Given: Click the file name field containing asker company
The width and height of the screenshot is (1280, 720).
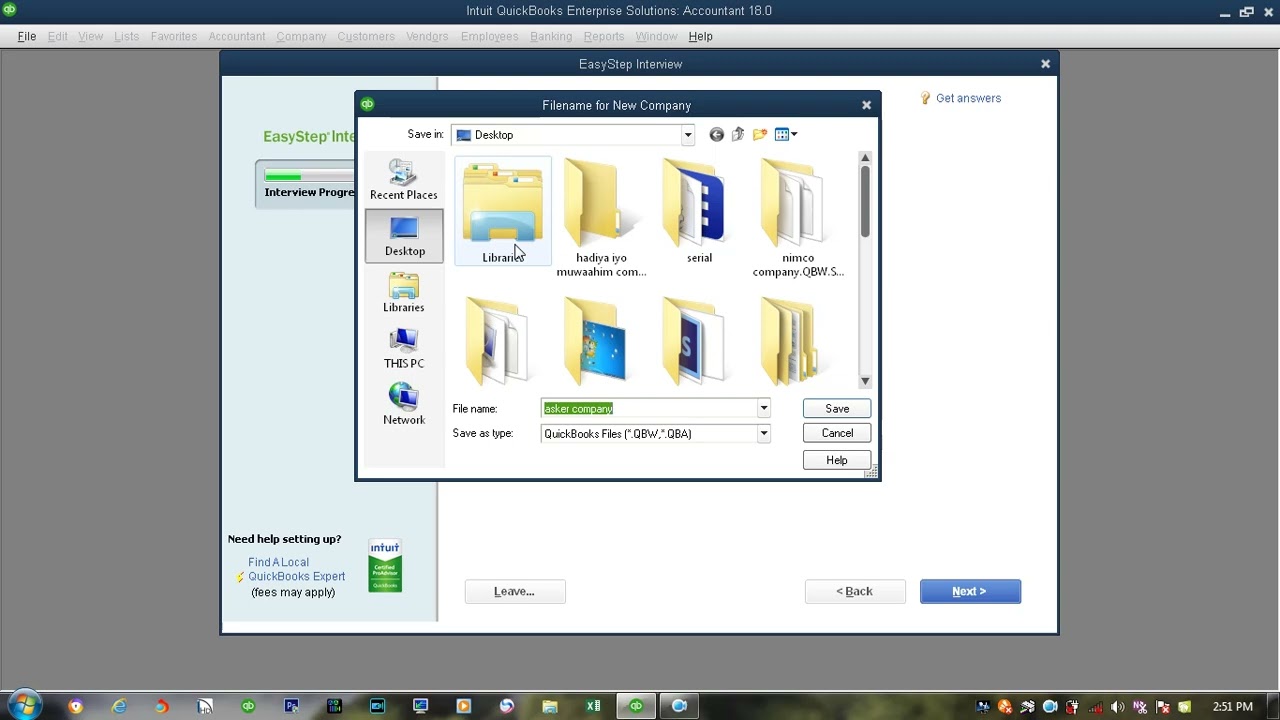Looking at the screenshot, I should [648, 408].
